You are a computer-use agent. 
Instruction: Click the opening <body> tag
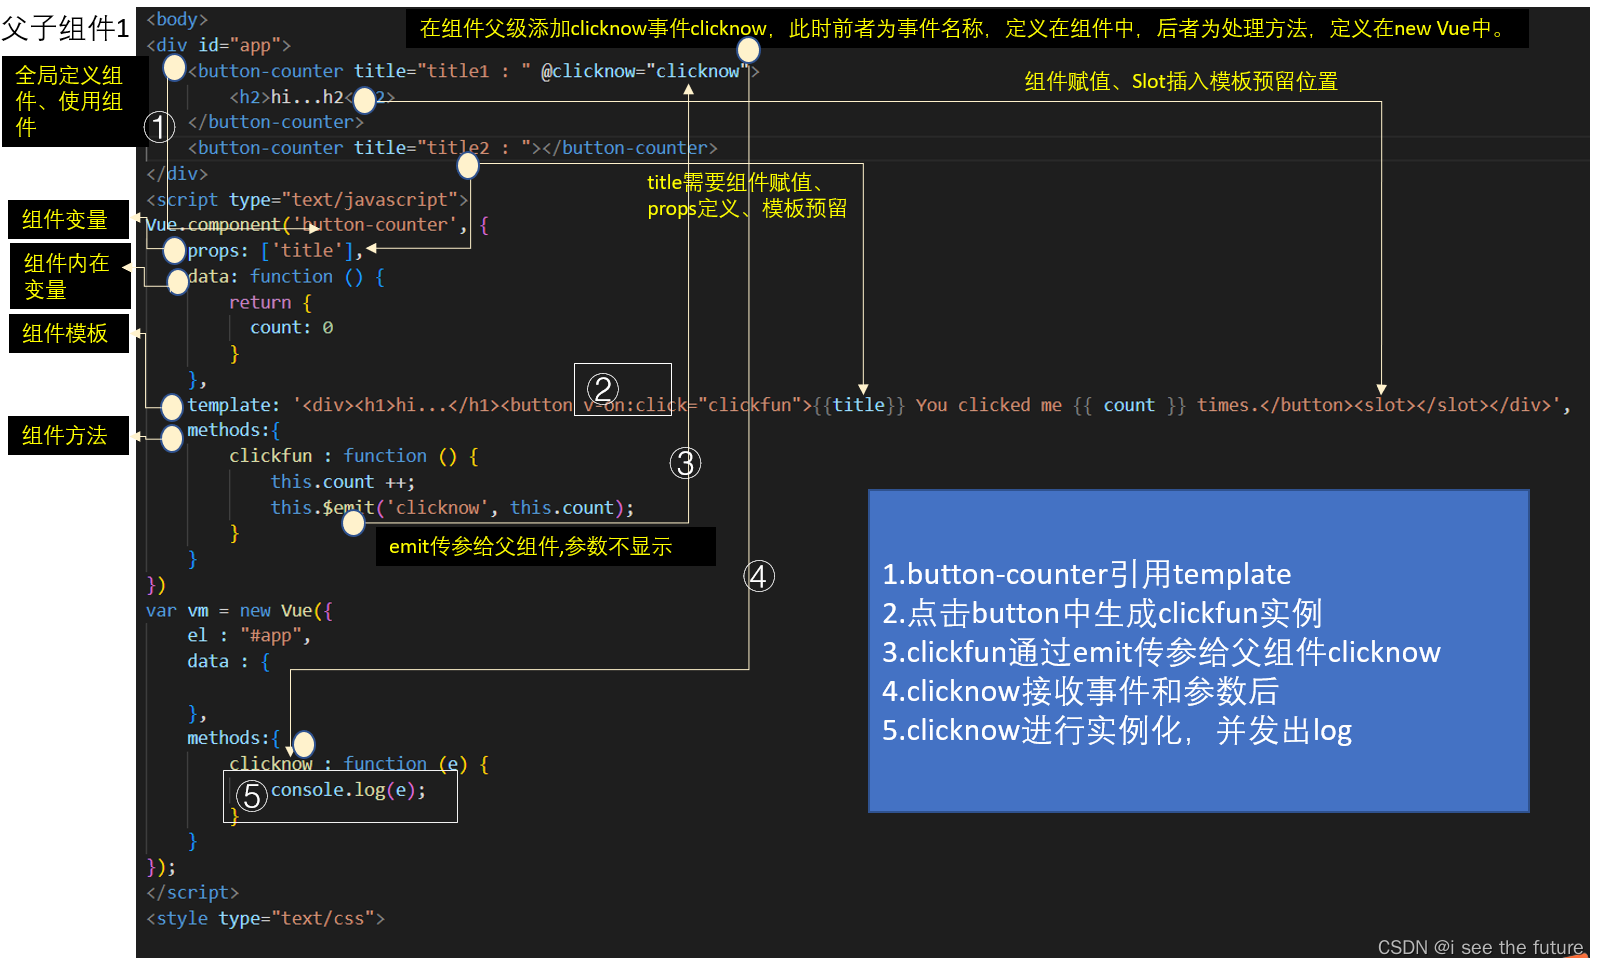point(177,19)
